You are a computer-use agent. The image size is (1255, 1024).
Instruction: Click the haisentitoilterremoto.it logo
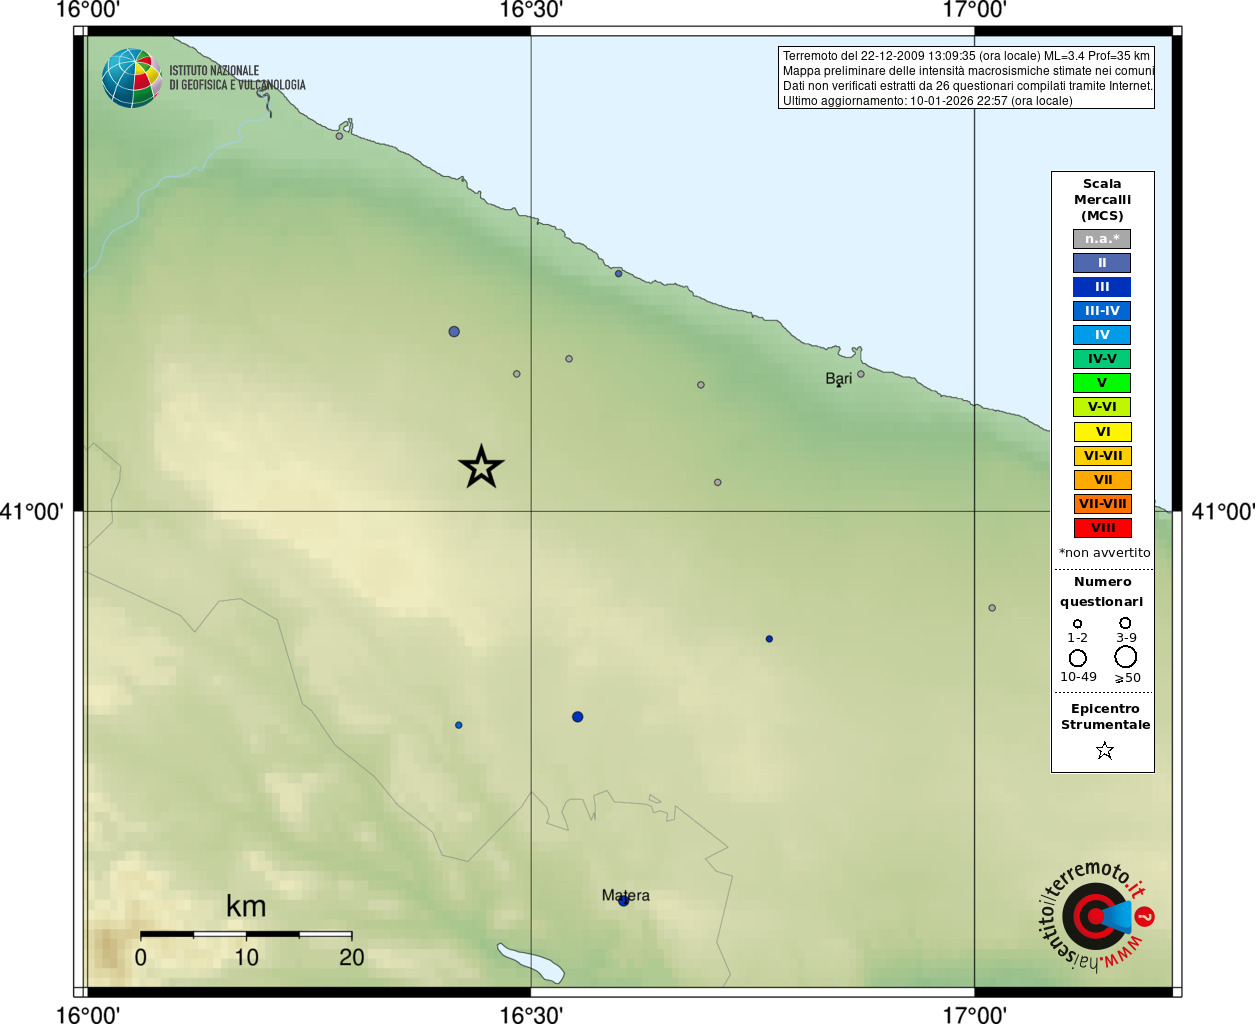1095,915
